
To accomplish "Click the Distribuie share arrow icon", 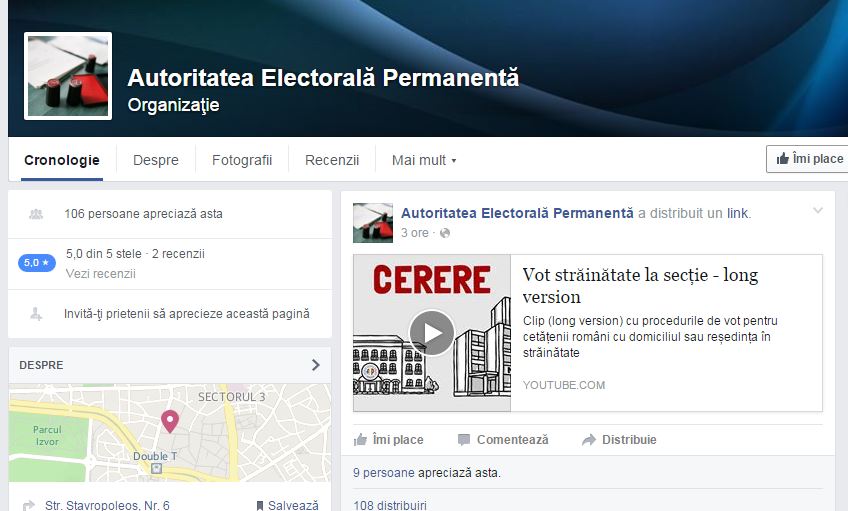I will 588,440.
